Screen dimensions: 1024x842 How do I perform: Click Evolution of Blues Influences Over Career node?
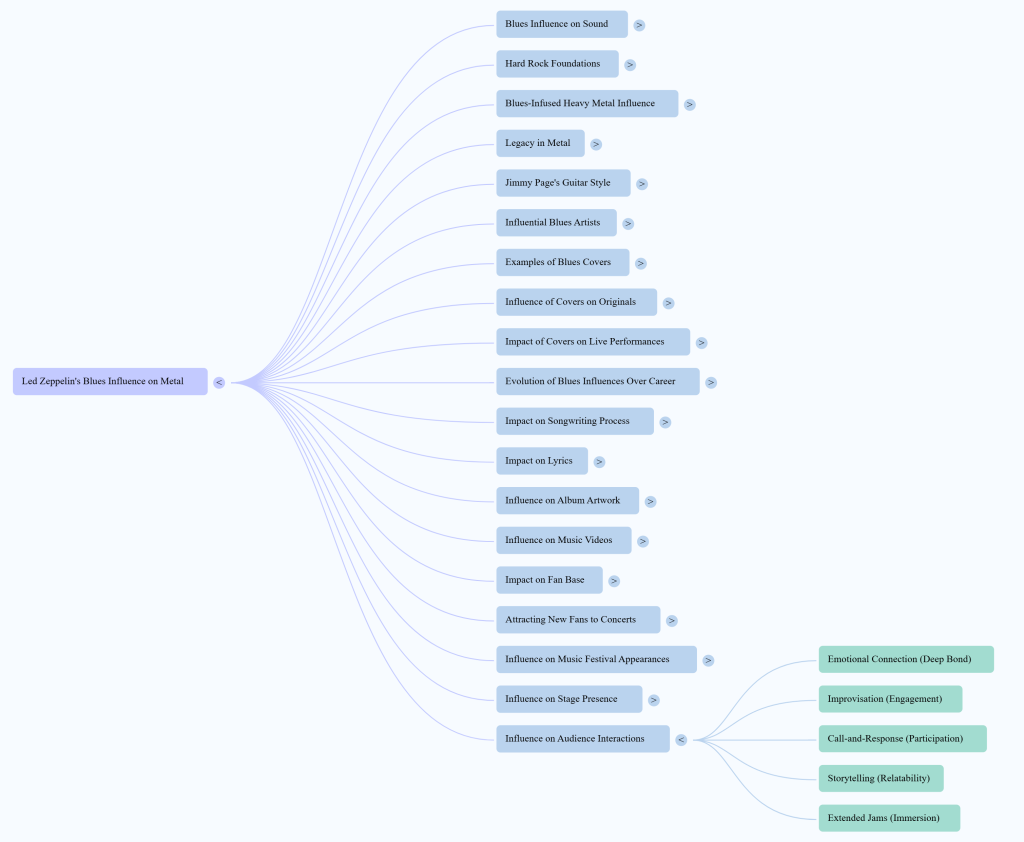point(598,381)
